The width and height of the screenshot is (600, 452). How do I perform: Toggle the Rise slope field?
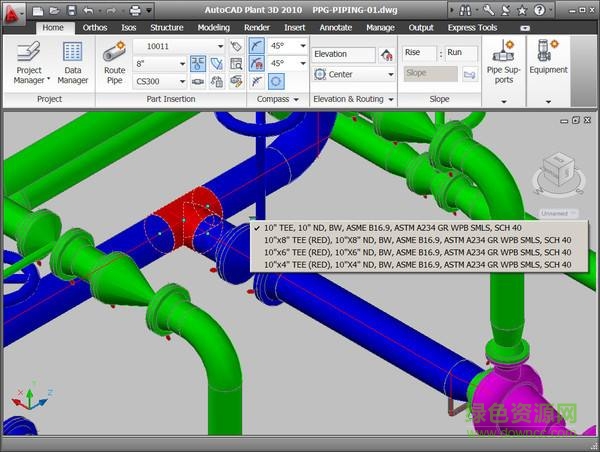pos(419,53)
